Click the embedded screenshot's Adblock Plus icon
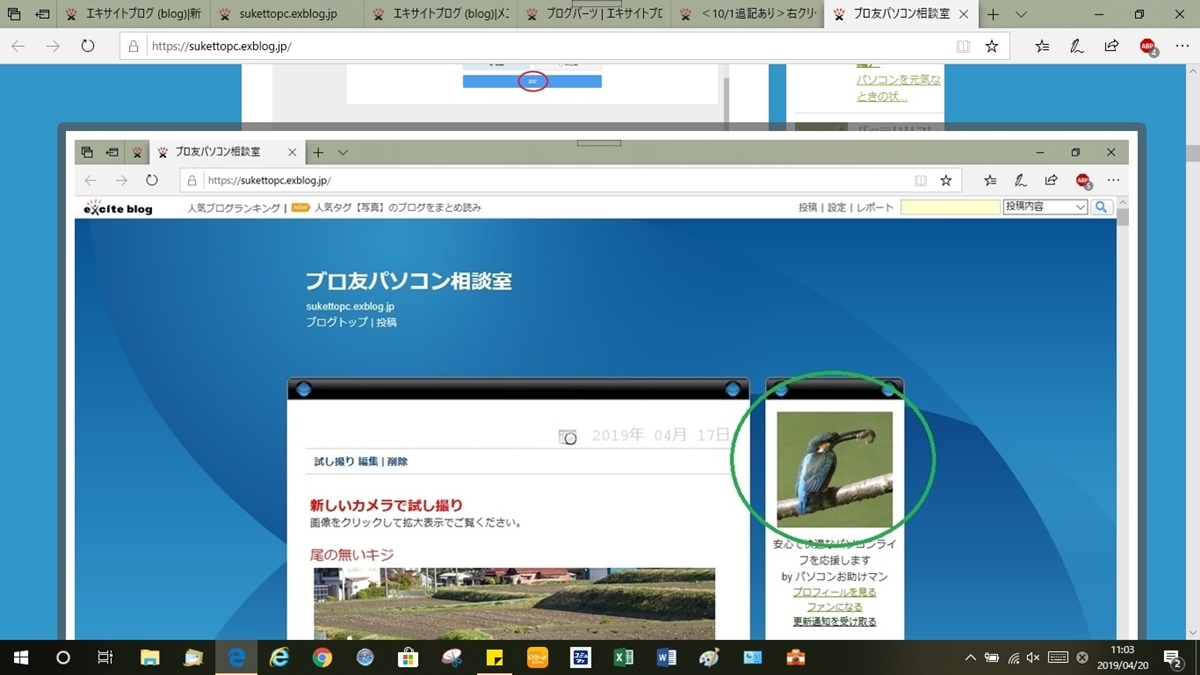 tap(1083, 181)
